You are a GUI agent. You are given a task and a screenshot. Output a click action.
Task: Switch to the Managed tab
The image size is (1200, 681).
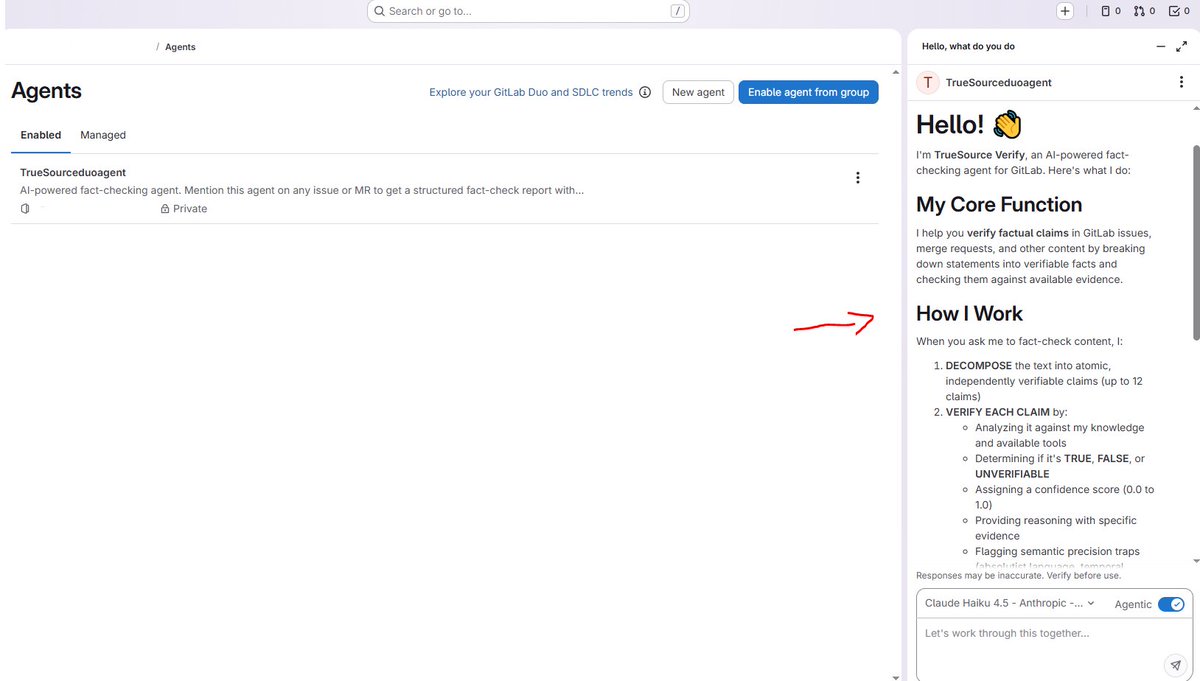pyautogui.click(x=103, y=135)
